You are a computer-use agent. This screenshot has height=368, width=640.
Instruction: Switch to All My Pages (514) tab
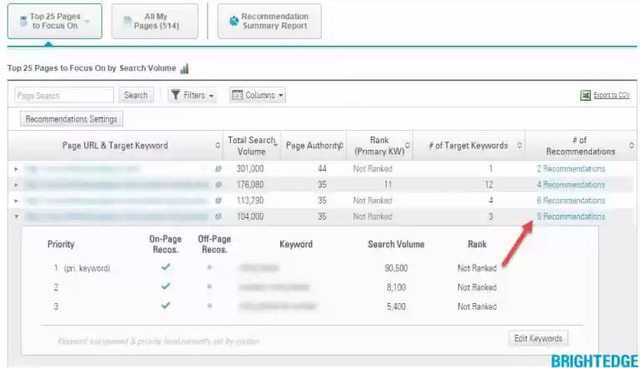pos(155,21)
